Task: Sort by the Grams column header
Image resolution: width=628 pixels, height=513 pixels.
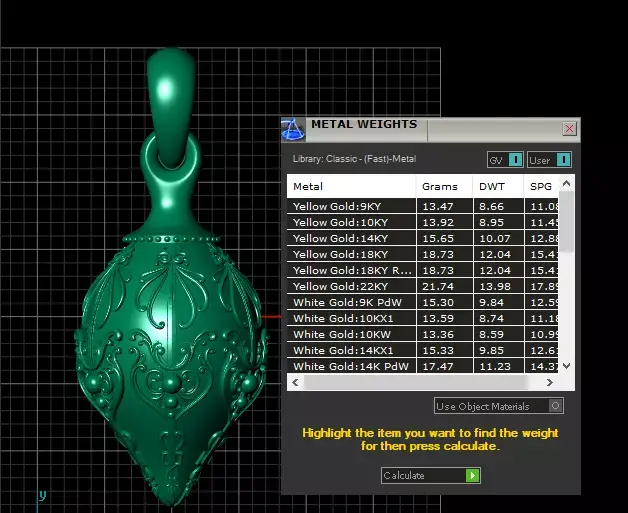Action: point(445,187)
